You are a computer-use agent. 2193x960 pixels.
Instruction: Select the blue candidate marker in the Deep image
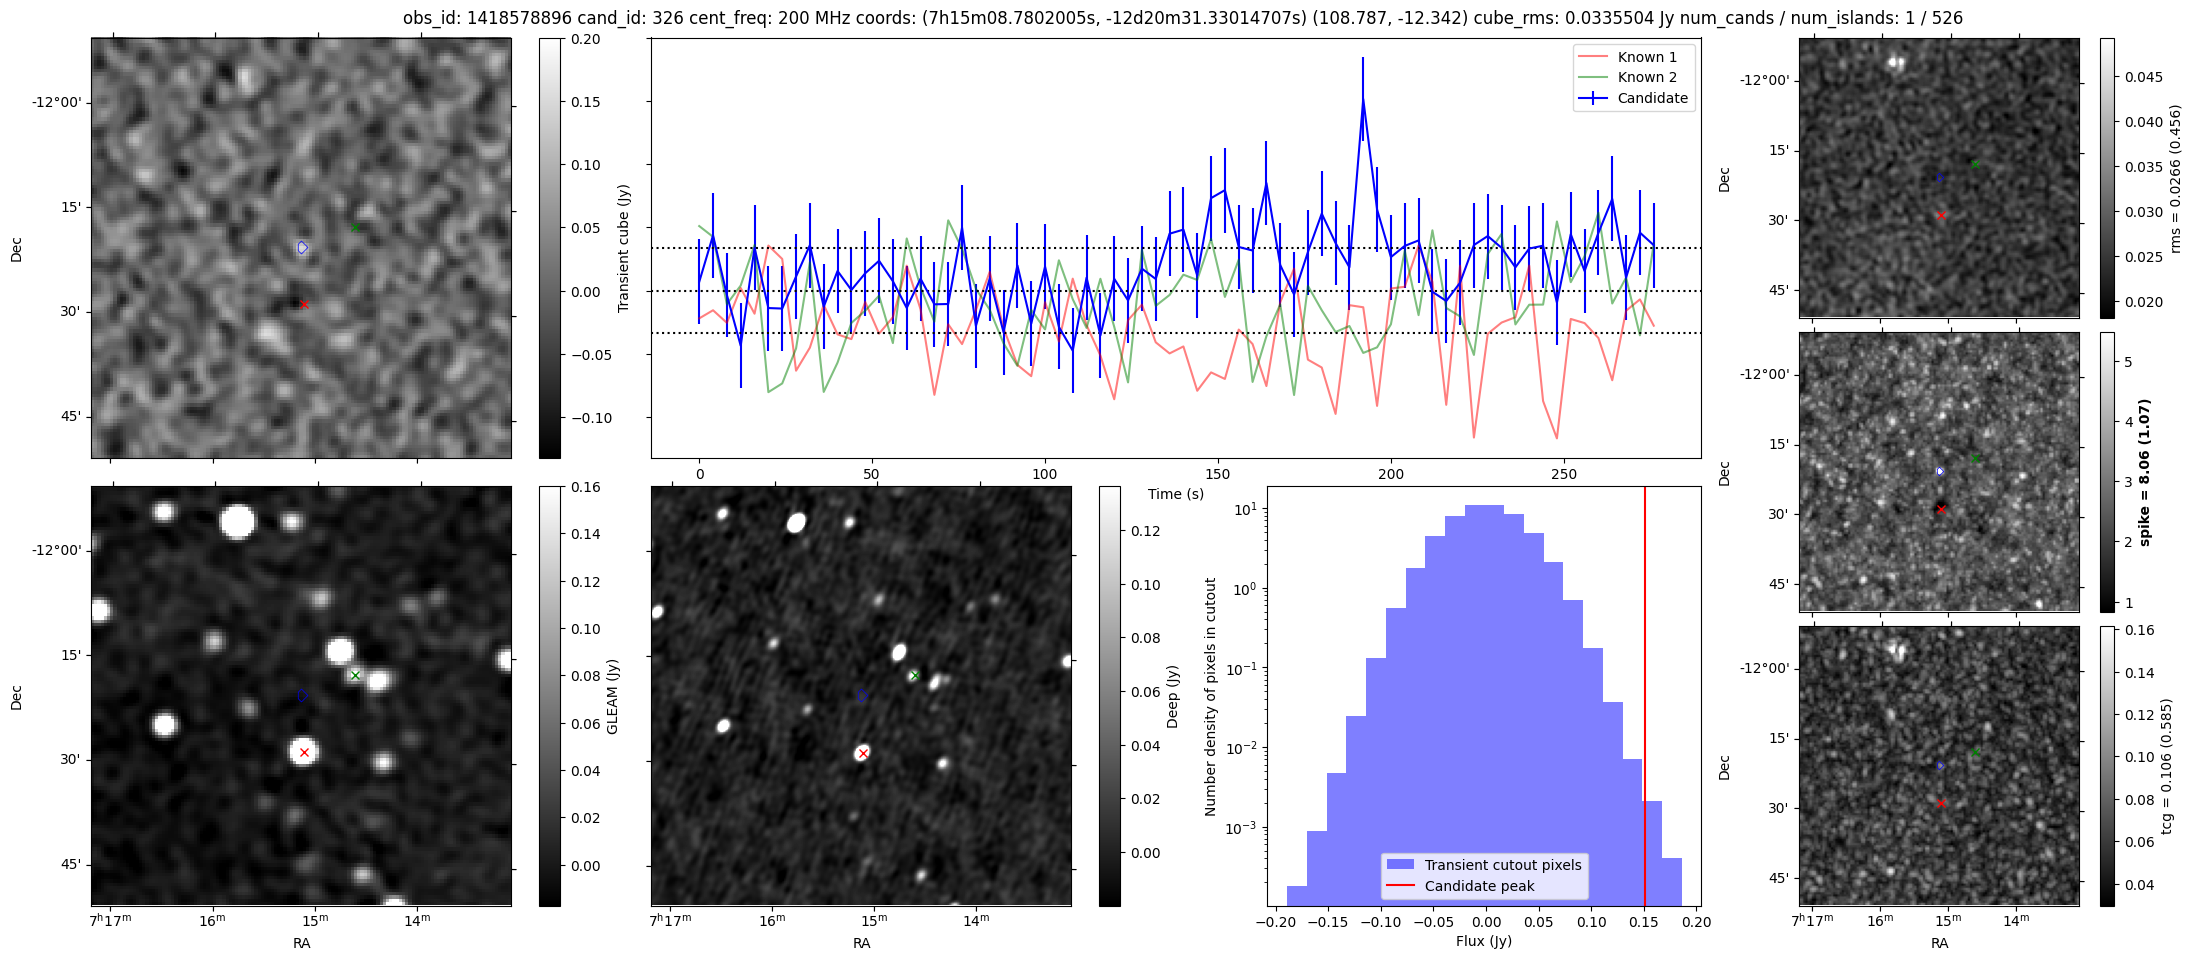[862, 696]
